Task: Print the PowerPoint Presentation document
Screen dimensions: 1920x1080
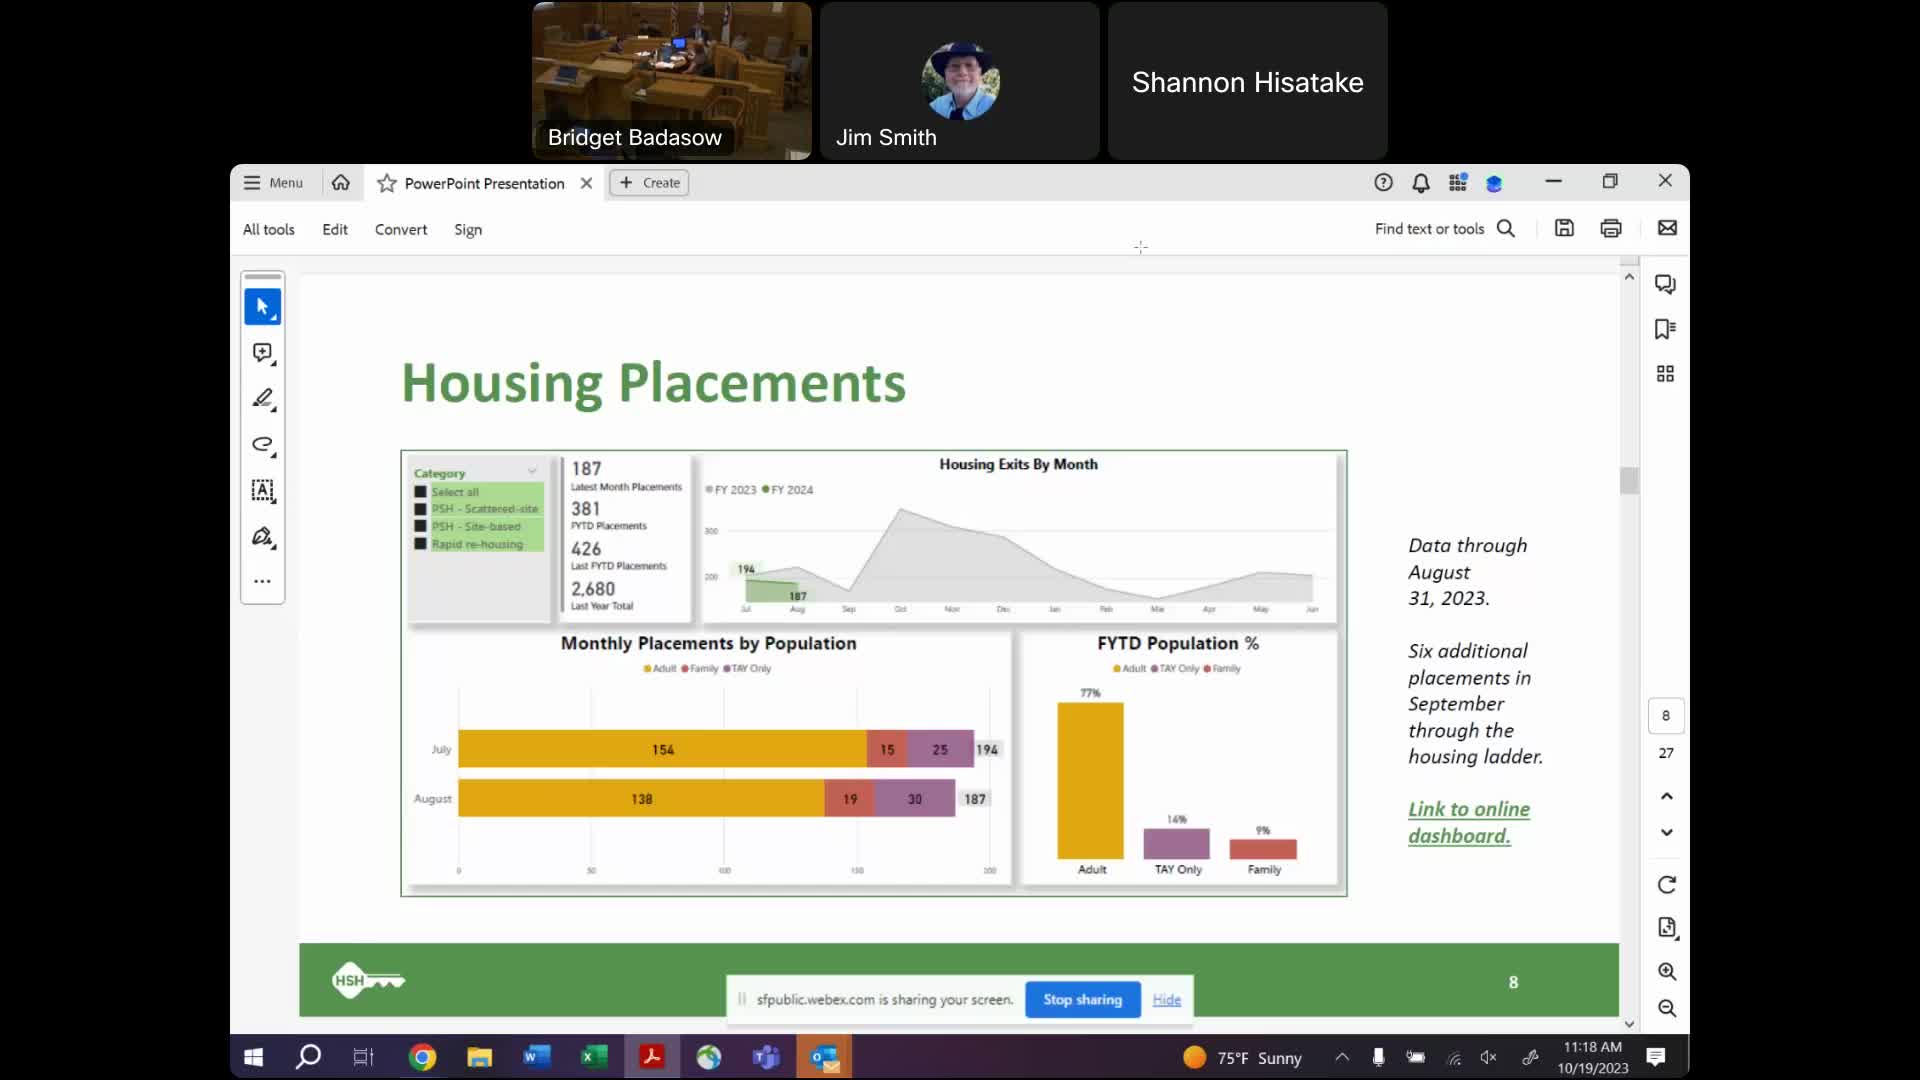Action: pyautogui.click(x=1611, y=228)
